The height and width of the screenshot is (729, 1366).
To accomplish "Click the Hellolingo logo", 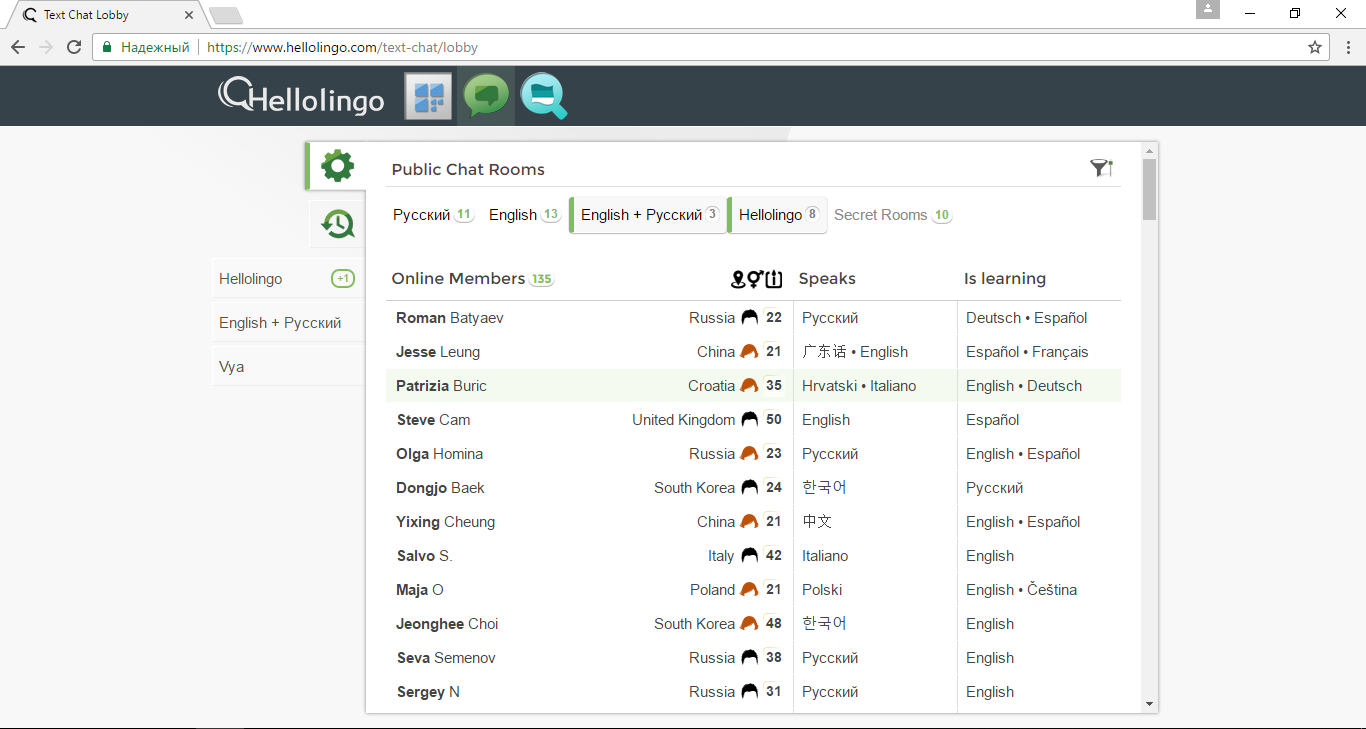I will pyautogui.click(x=301, y=96).
